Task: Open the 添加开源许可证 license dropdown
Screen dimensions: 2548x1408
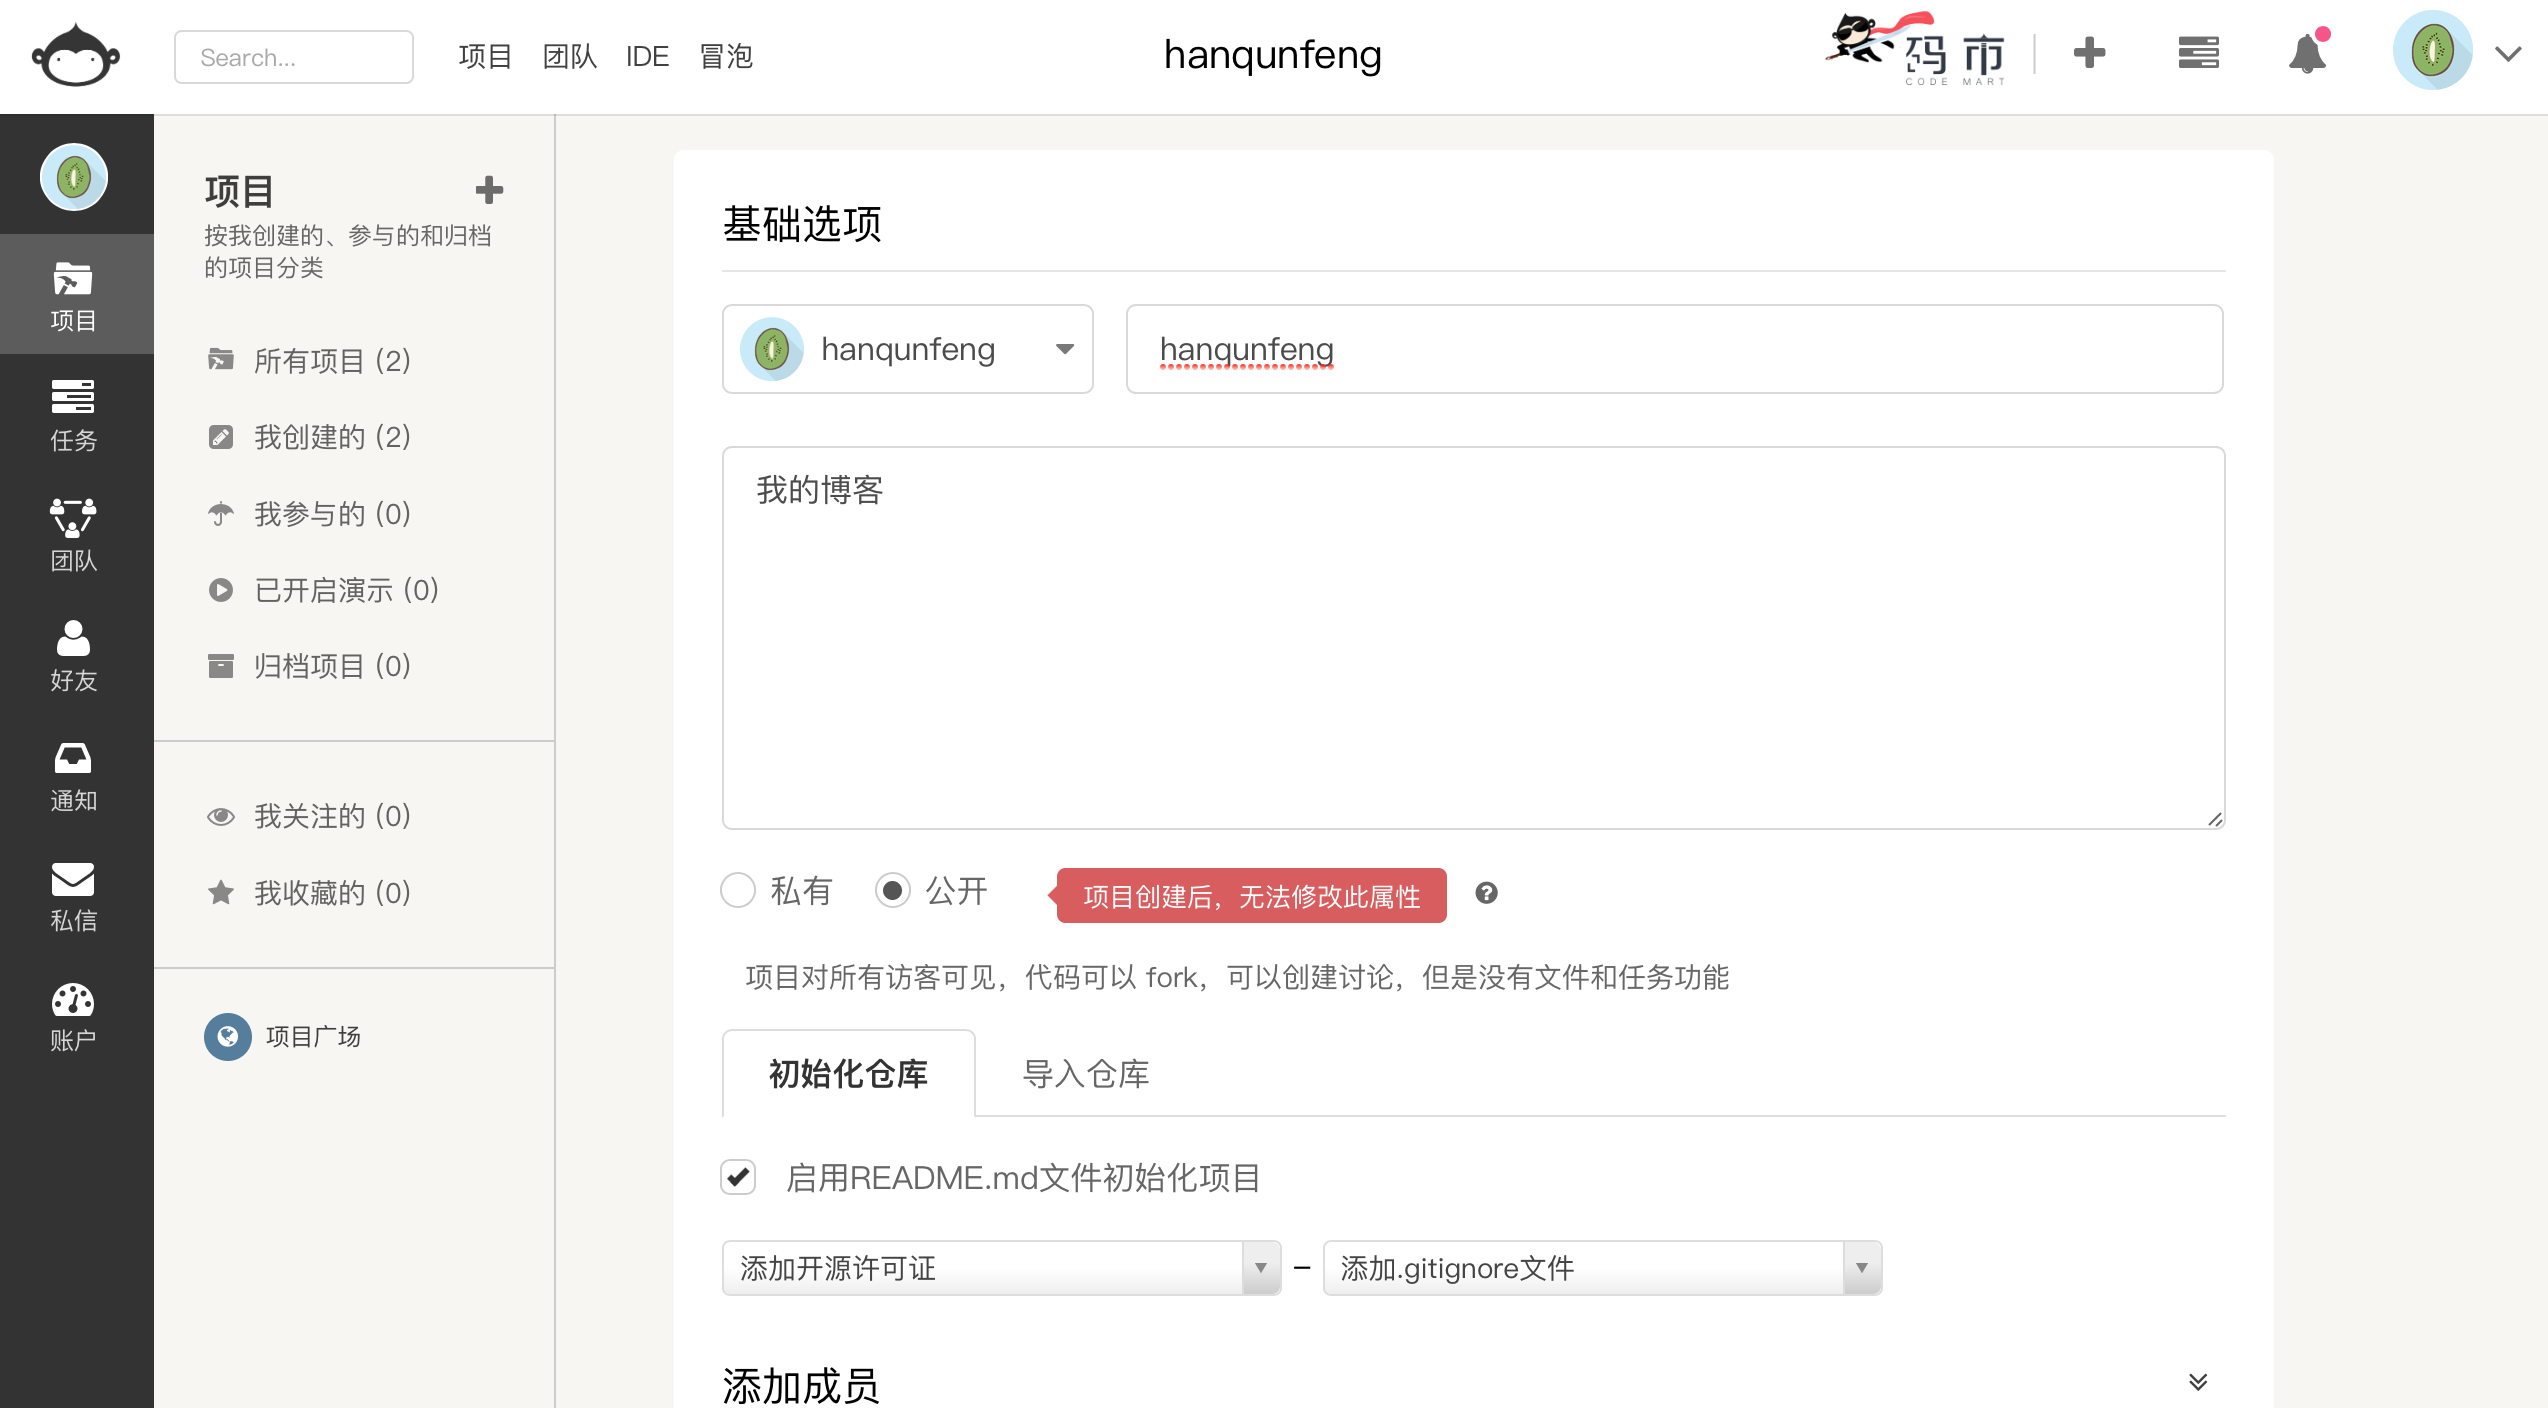Action: point(1001,1268)
